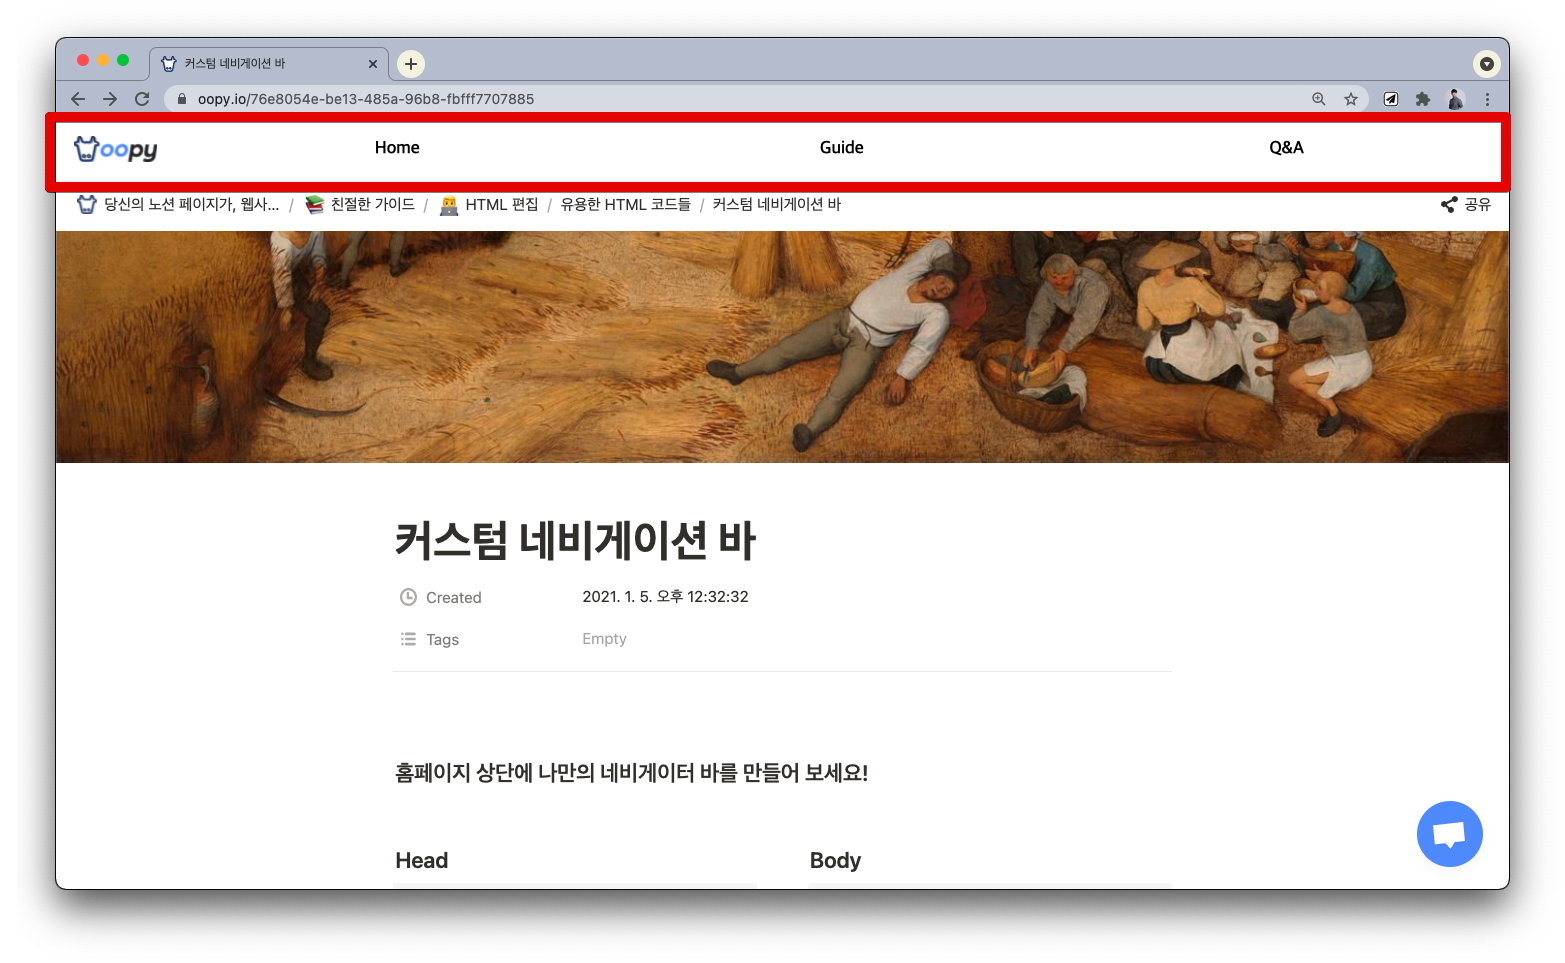
Task: Select the Home navigation item
Action: point(397,147)
